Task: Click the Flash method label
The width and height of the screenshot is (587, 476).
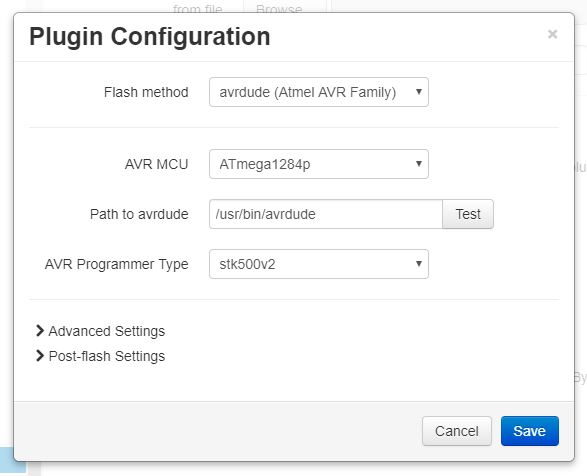Action: 146,92
